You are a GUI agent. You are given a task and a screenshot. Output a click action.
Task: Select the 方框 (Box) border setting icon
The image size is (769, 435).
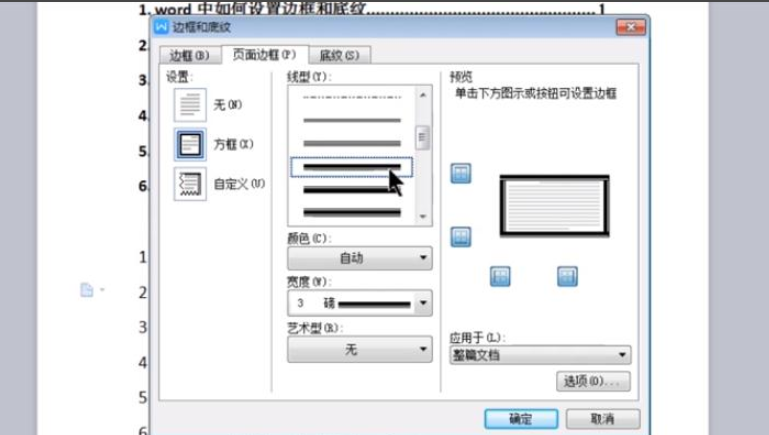point(190,145)
